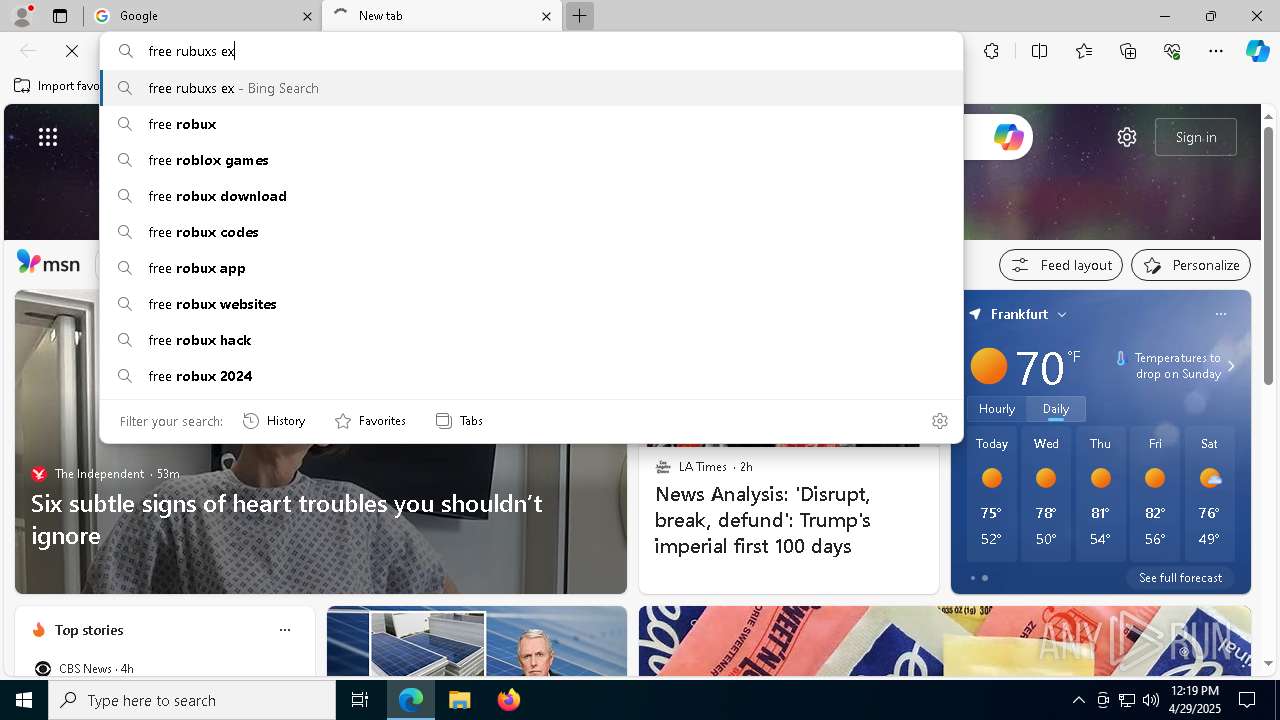Viewport: 1280px width, 720px height.
Task: Open heart troubles article headline
Action: tap(287, 519)
